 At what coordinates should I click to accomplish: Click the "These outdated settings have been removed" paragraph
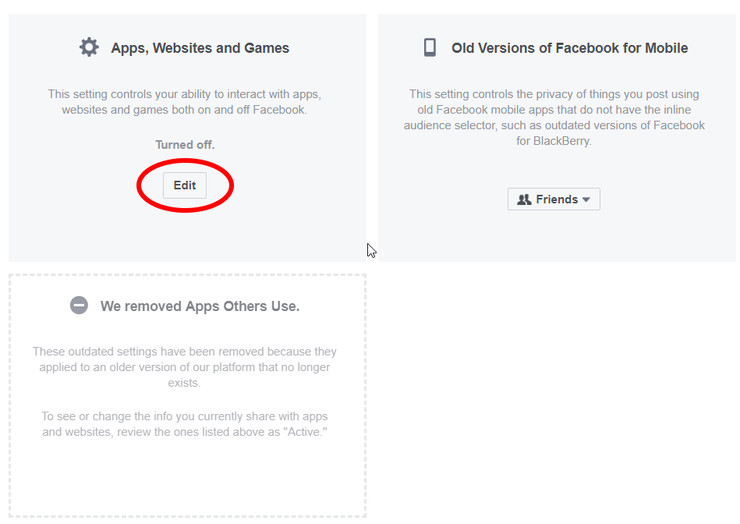pyautogui.click(x=185, y=367)
